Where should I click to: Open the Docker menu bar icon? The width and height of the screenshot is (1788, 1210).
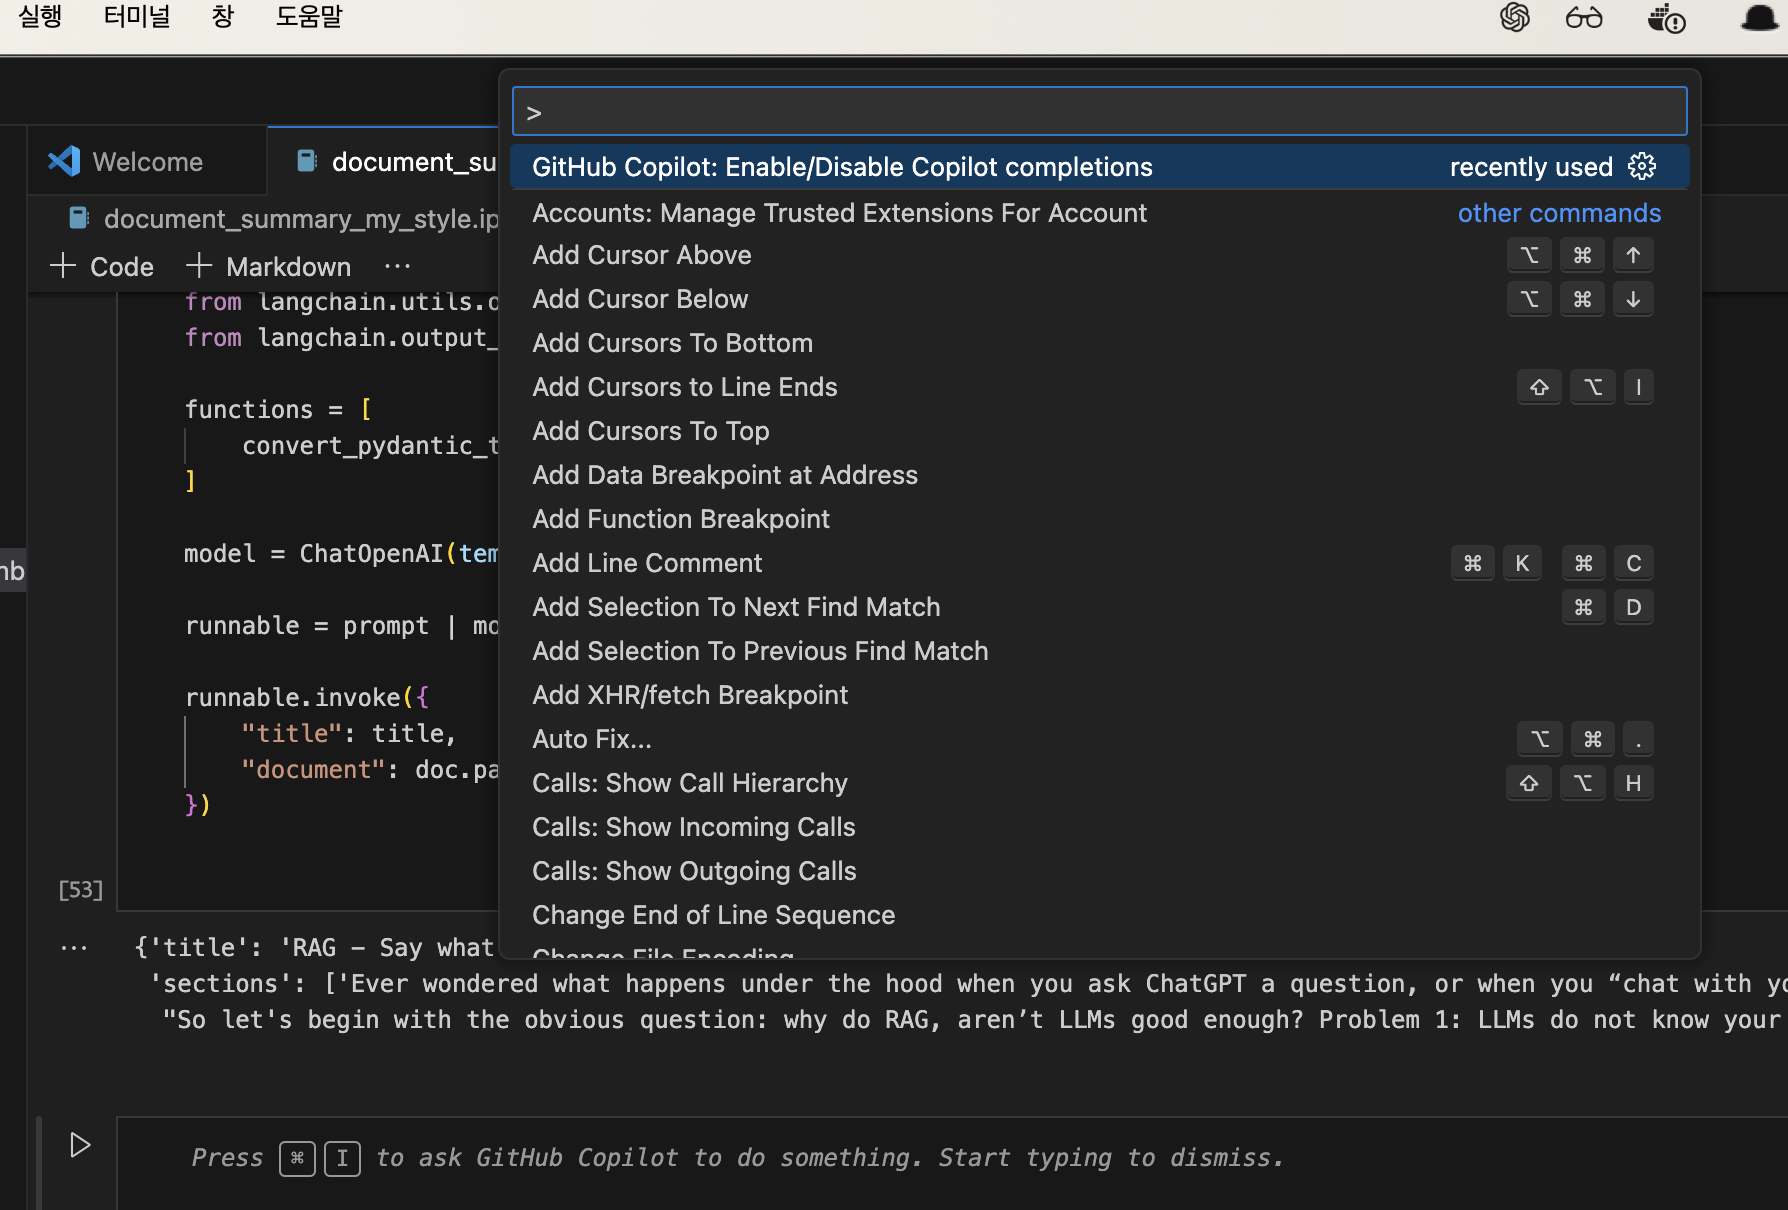[1666, 18]
